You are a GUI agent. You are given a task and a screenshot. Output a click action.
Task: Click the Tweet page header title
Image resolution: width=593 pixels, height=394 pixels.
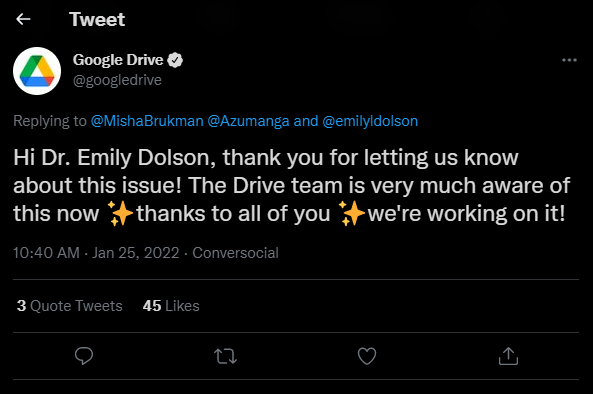[x=97, y=19]
